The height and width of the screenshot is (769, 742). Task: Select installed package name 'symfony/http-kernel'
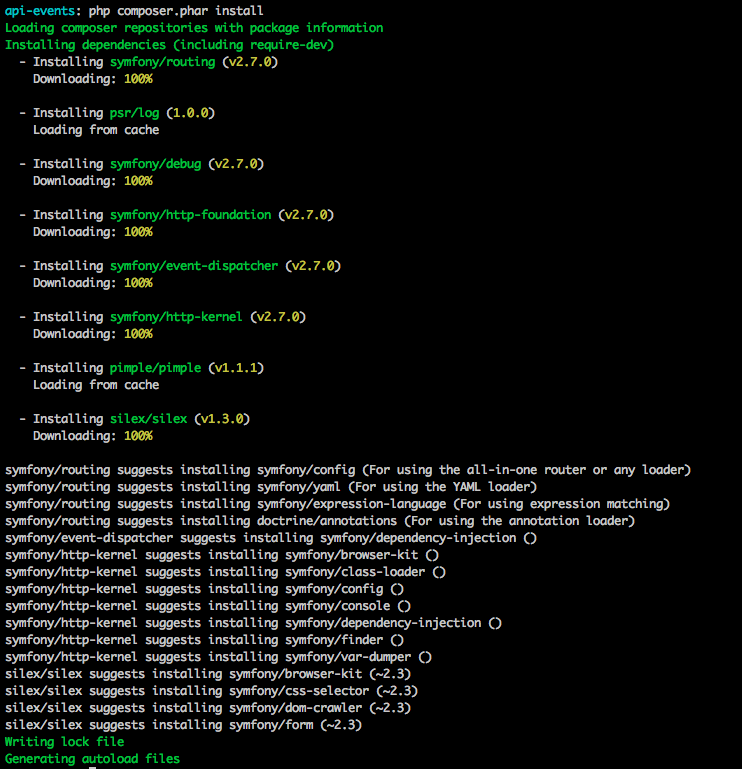pos(176,317)
